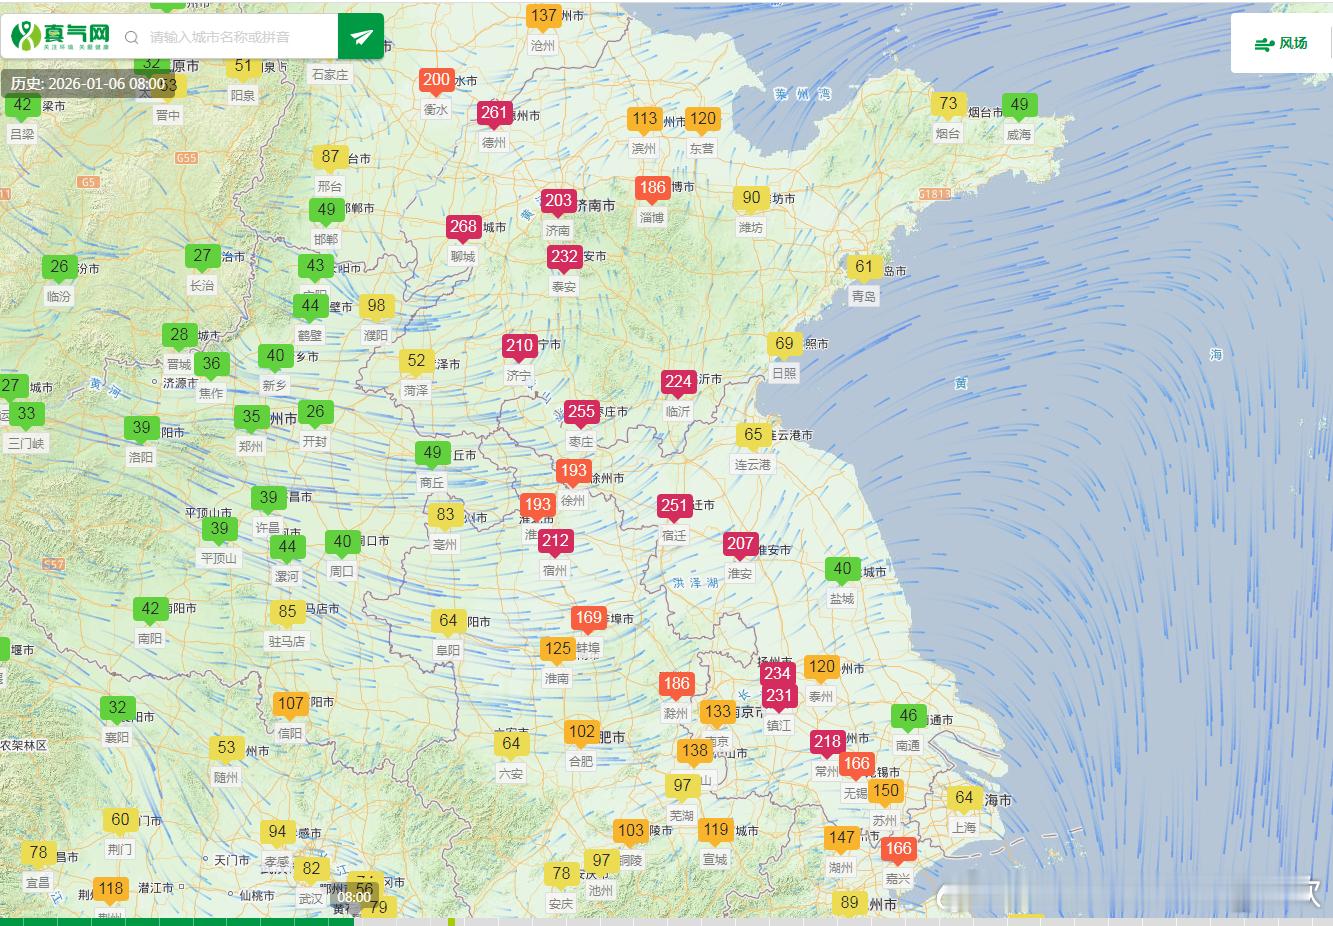The image size is (1333, 926).
Task: Open the 251 AQI marker at 宿迁
Action: point(674,506)
